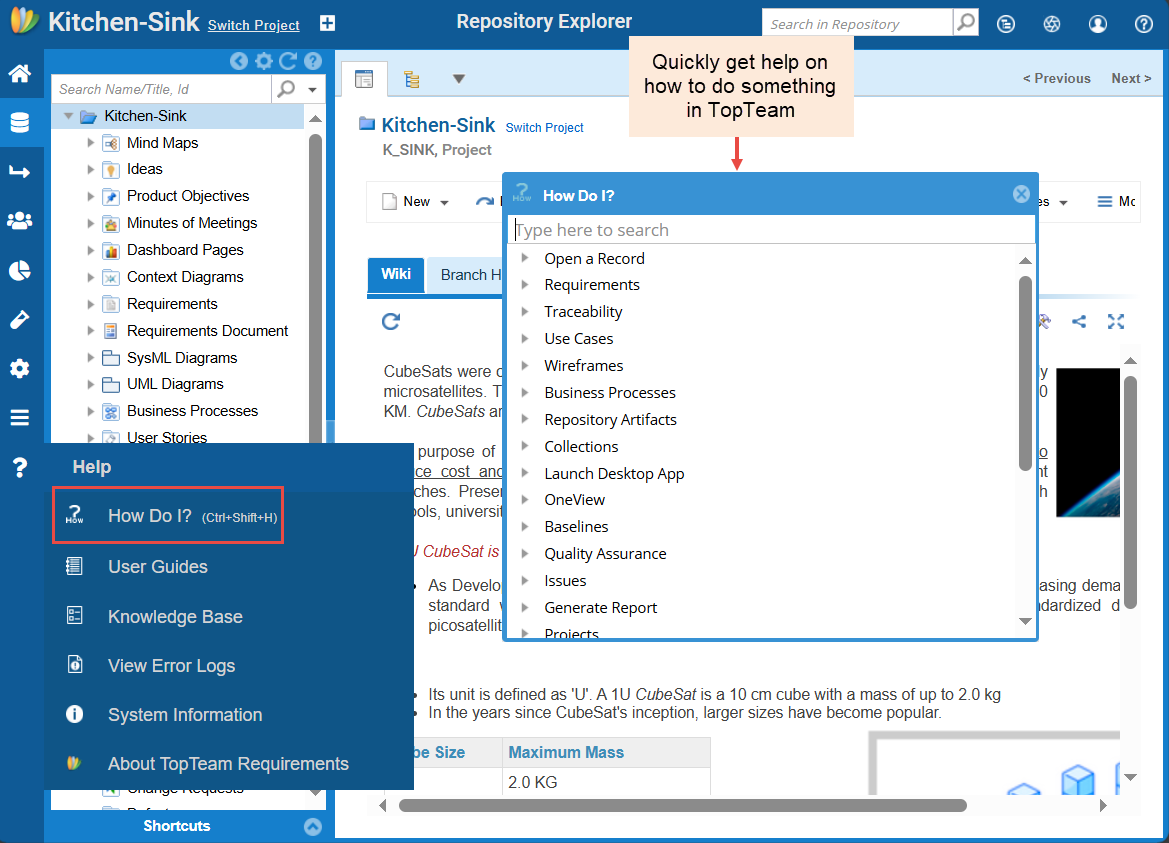Select the marker pen icon in the sidebar

(20, 320)
